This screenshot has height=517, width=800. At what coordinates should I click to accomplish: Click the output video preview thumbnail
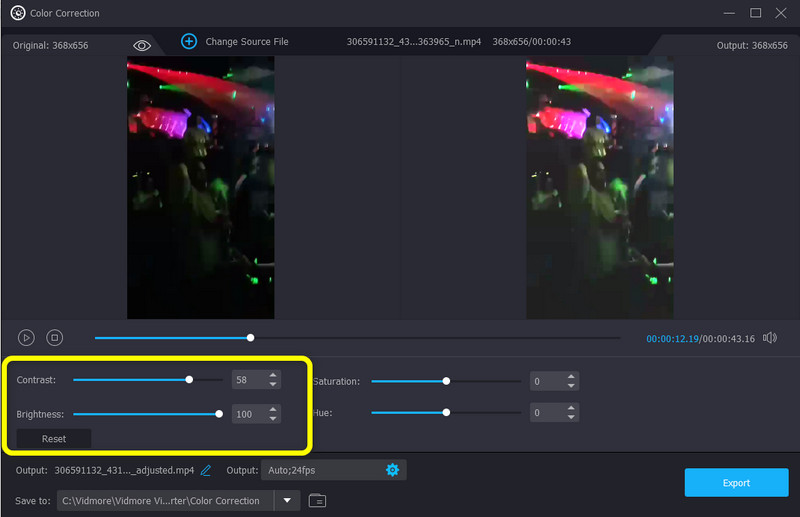[x=599, y=188]
